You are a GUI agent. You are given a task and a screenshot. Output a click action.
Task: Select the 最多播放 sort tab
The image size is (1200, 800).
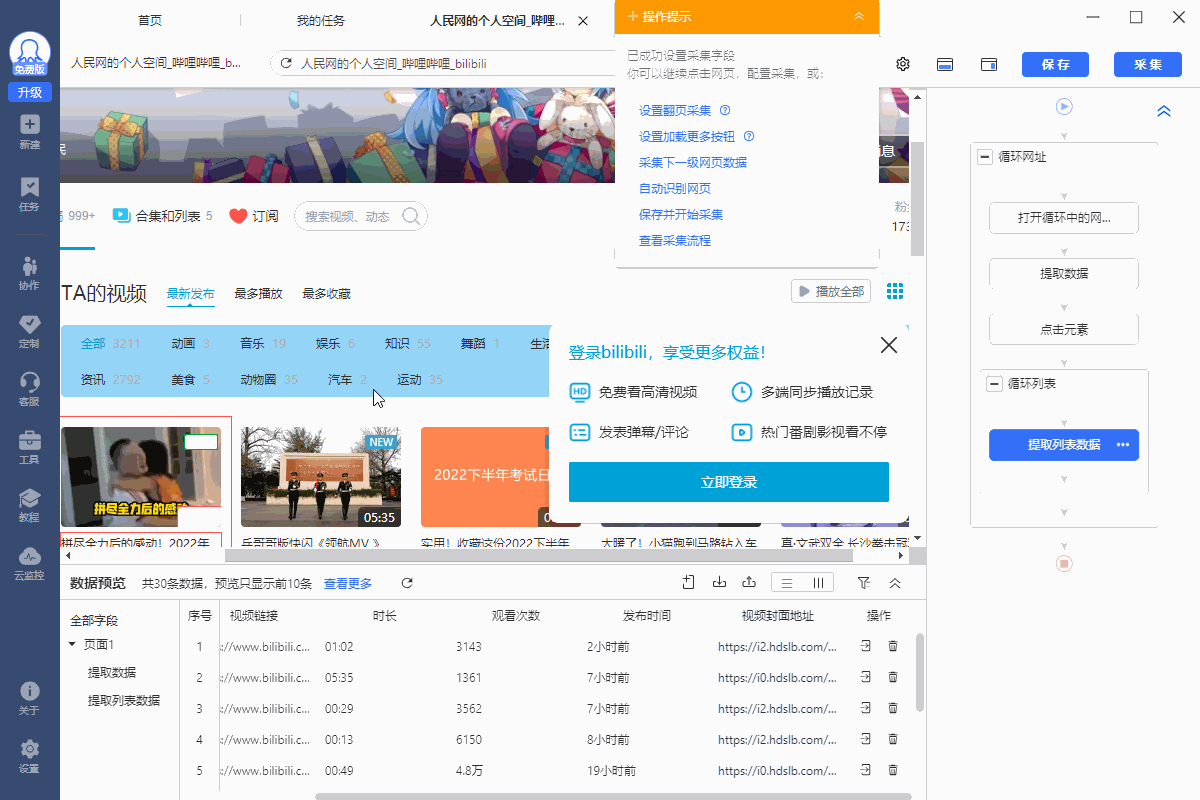click(x=258, y=294)
